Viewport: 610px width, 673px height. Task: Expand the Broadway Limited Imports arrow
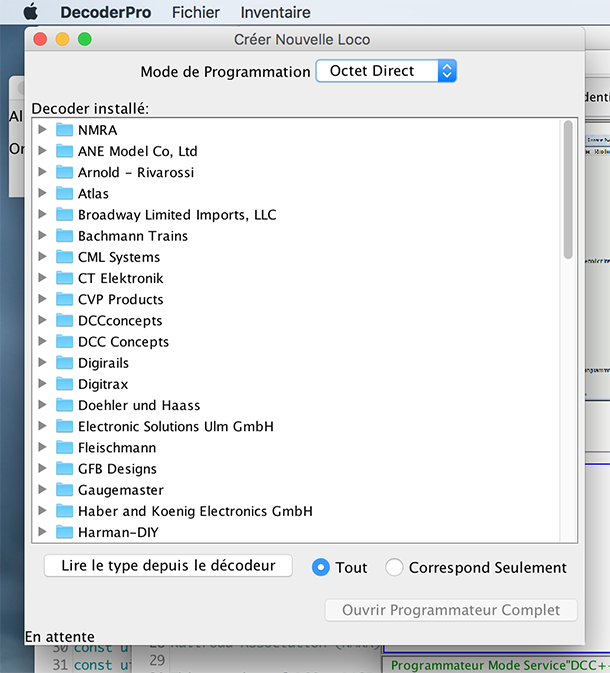(x=42, y=214)
